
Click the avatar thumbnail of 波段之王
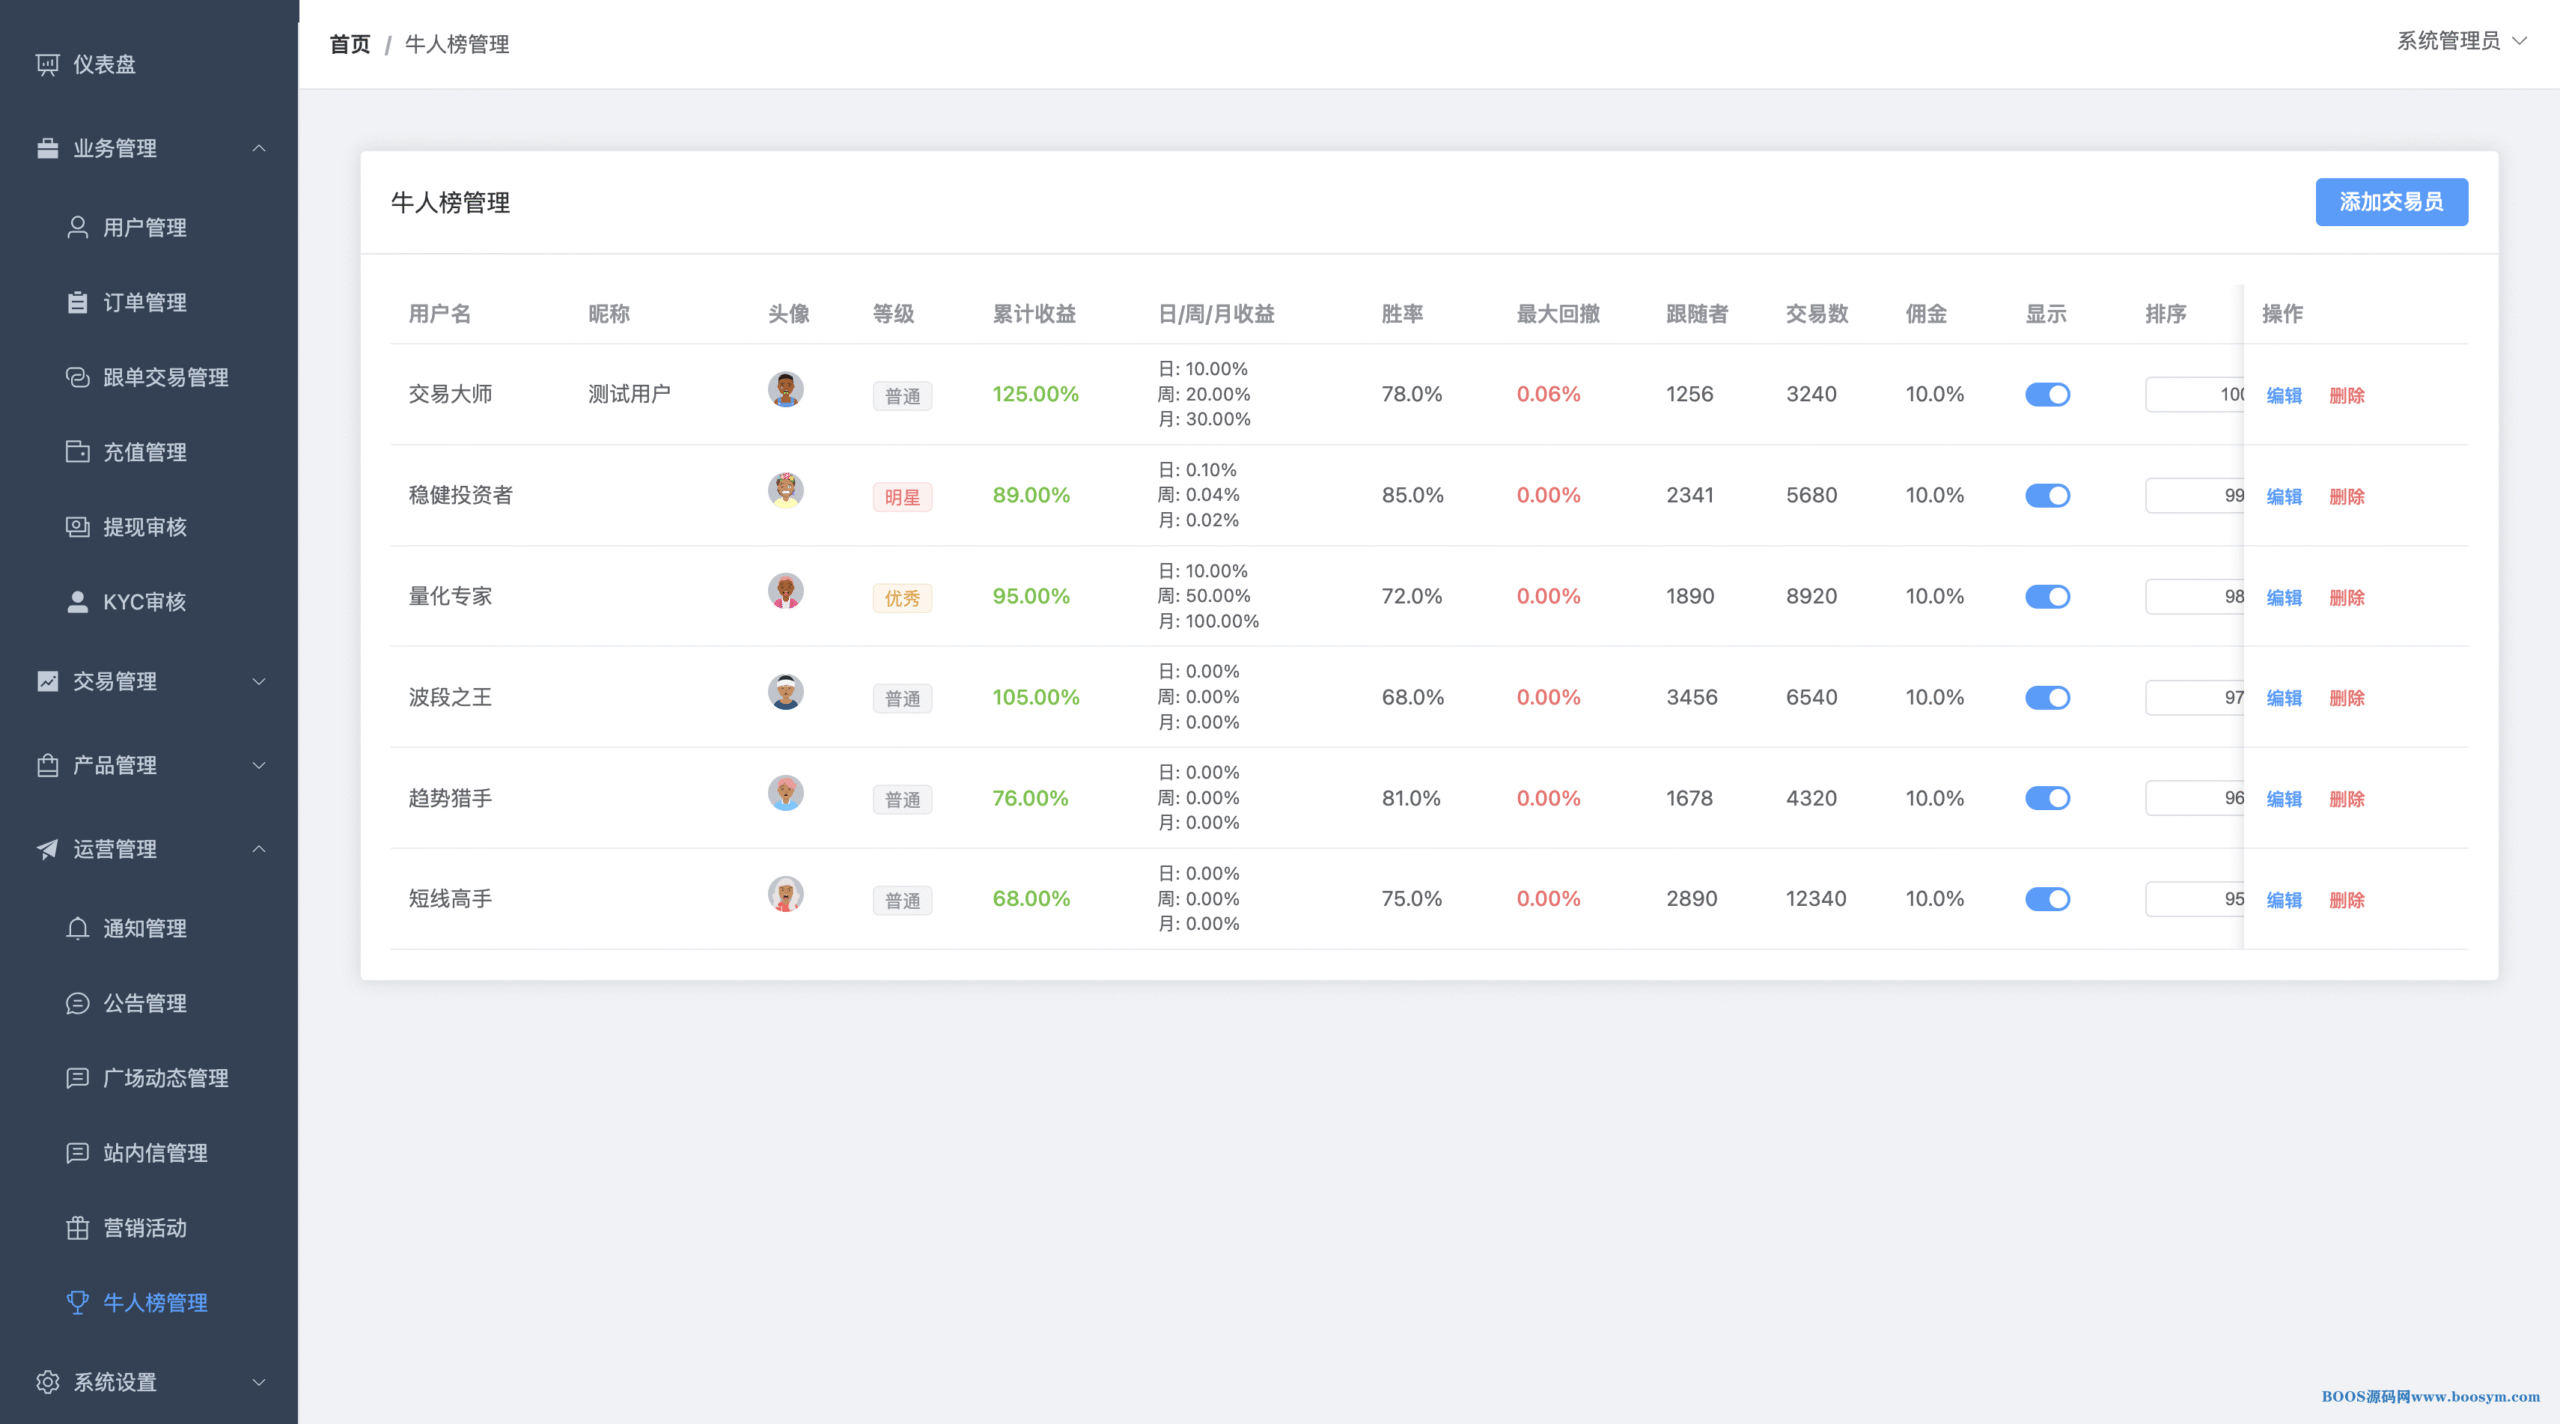pos(785,692)
